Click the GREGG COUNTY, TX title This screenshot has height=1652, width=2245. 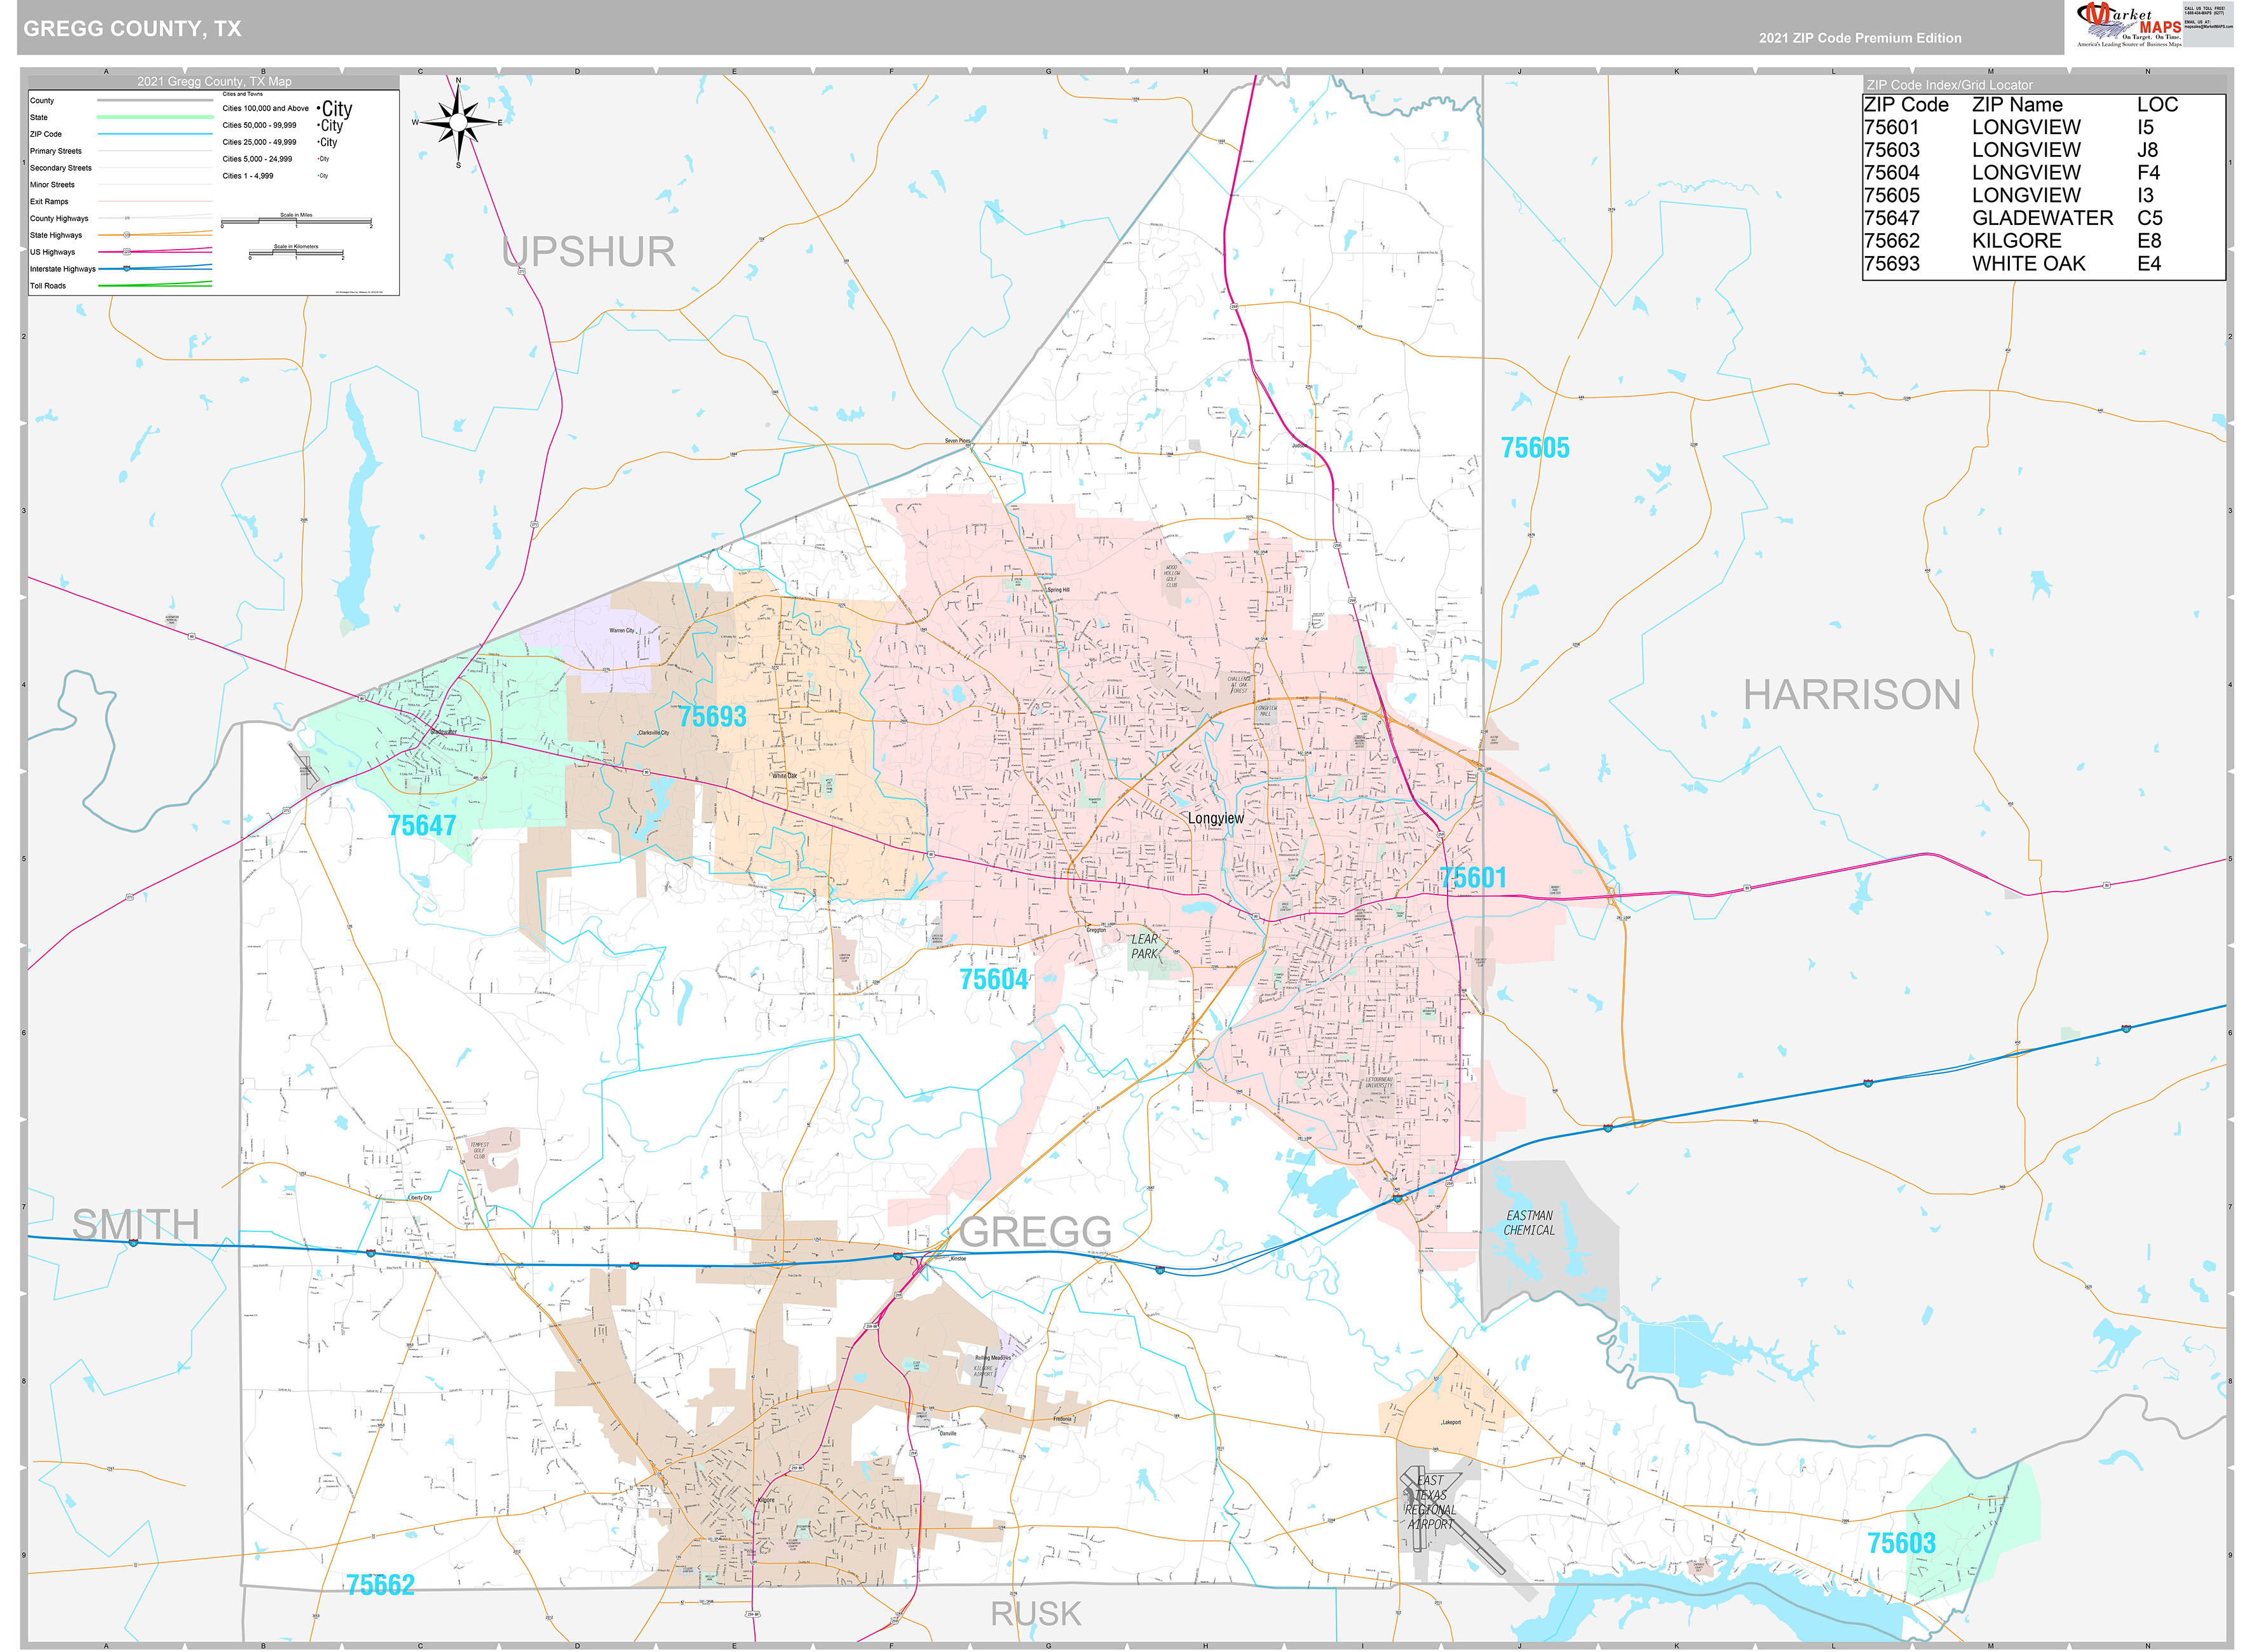(x=132, y=29)
